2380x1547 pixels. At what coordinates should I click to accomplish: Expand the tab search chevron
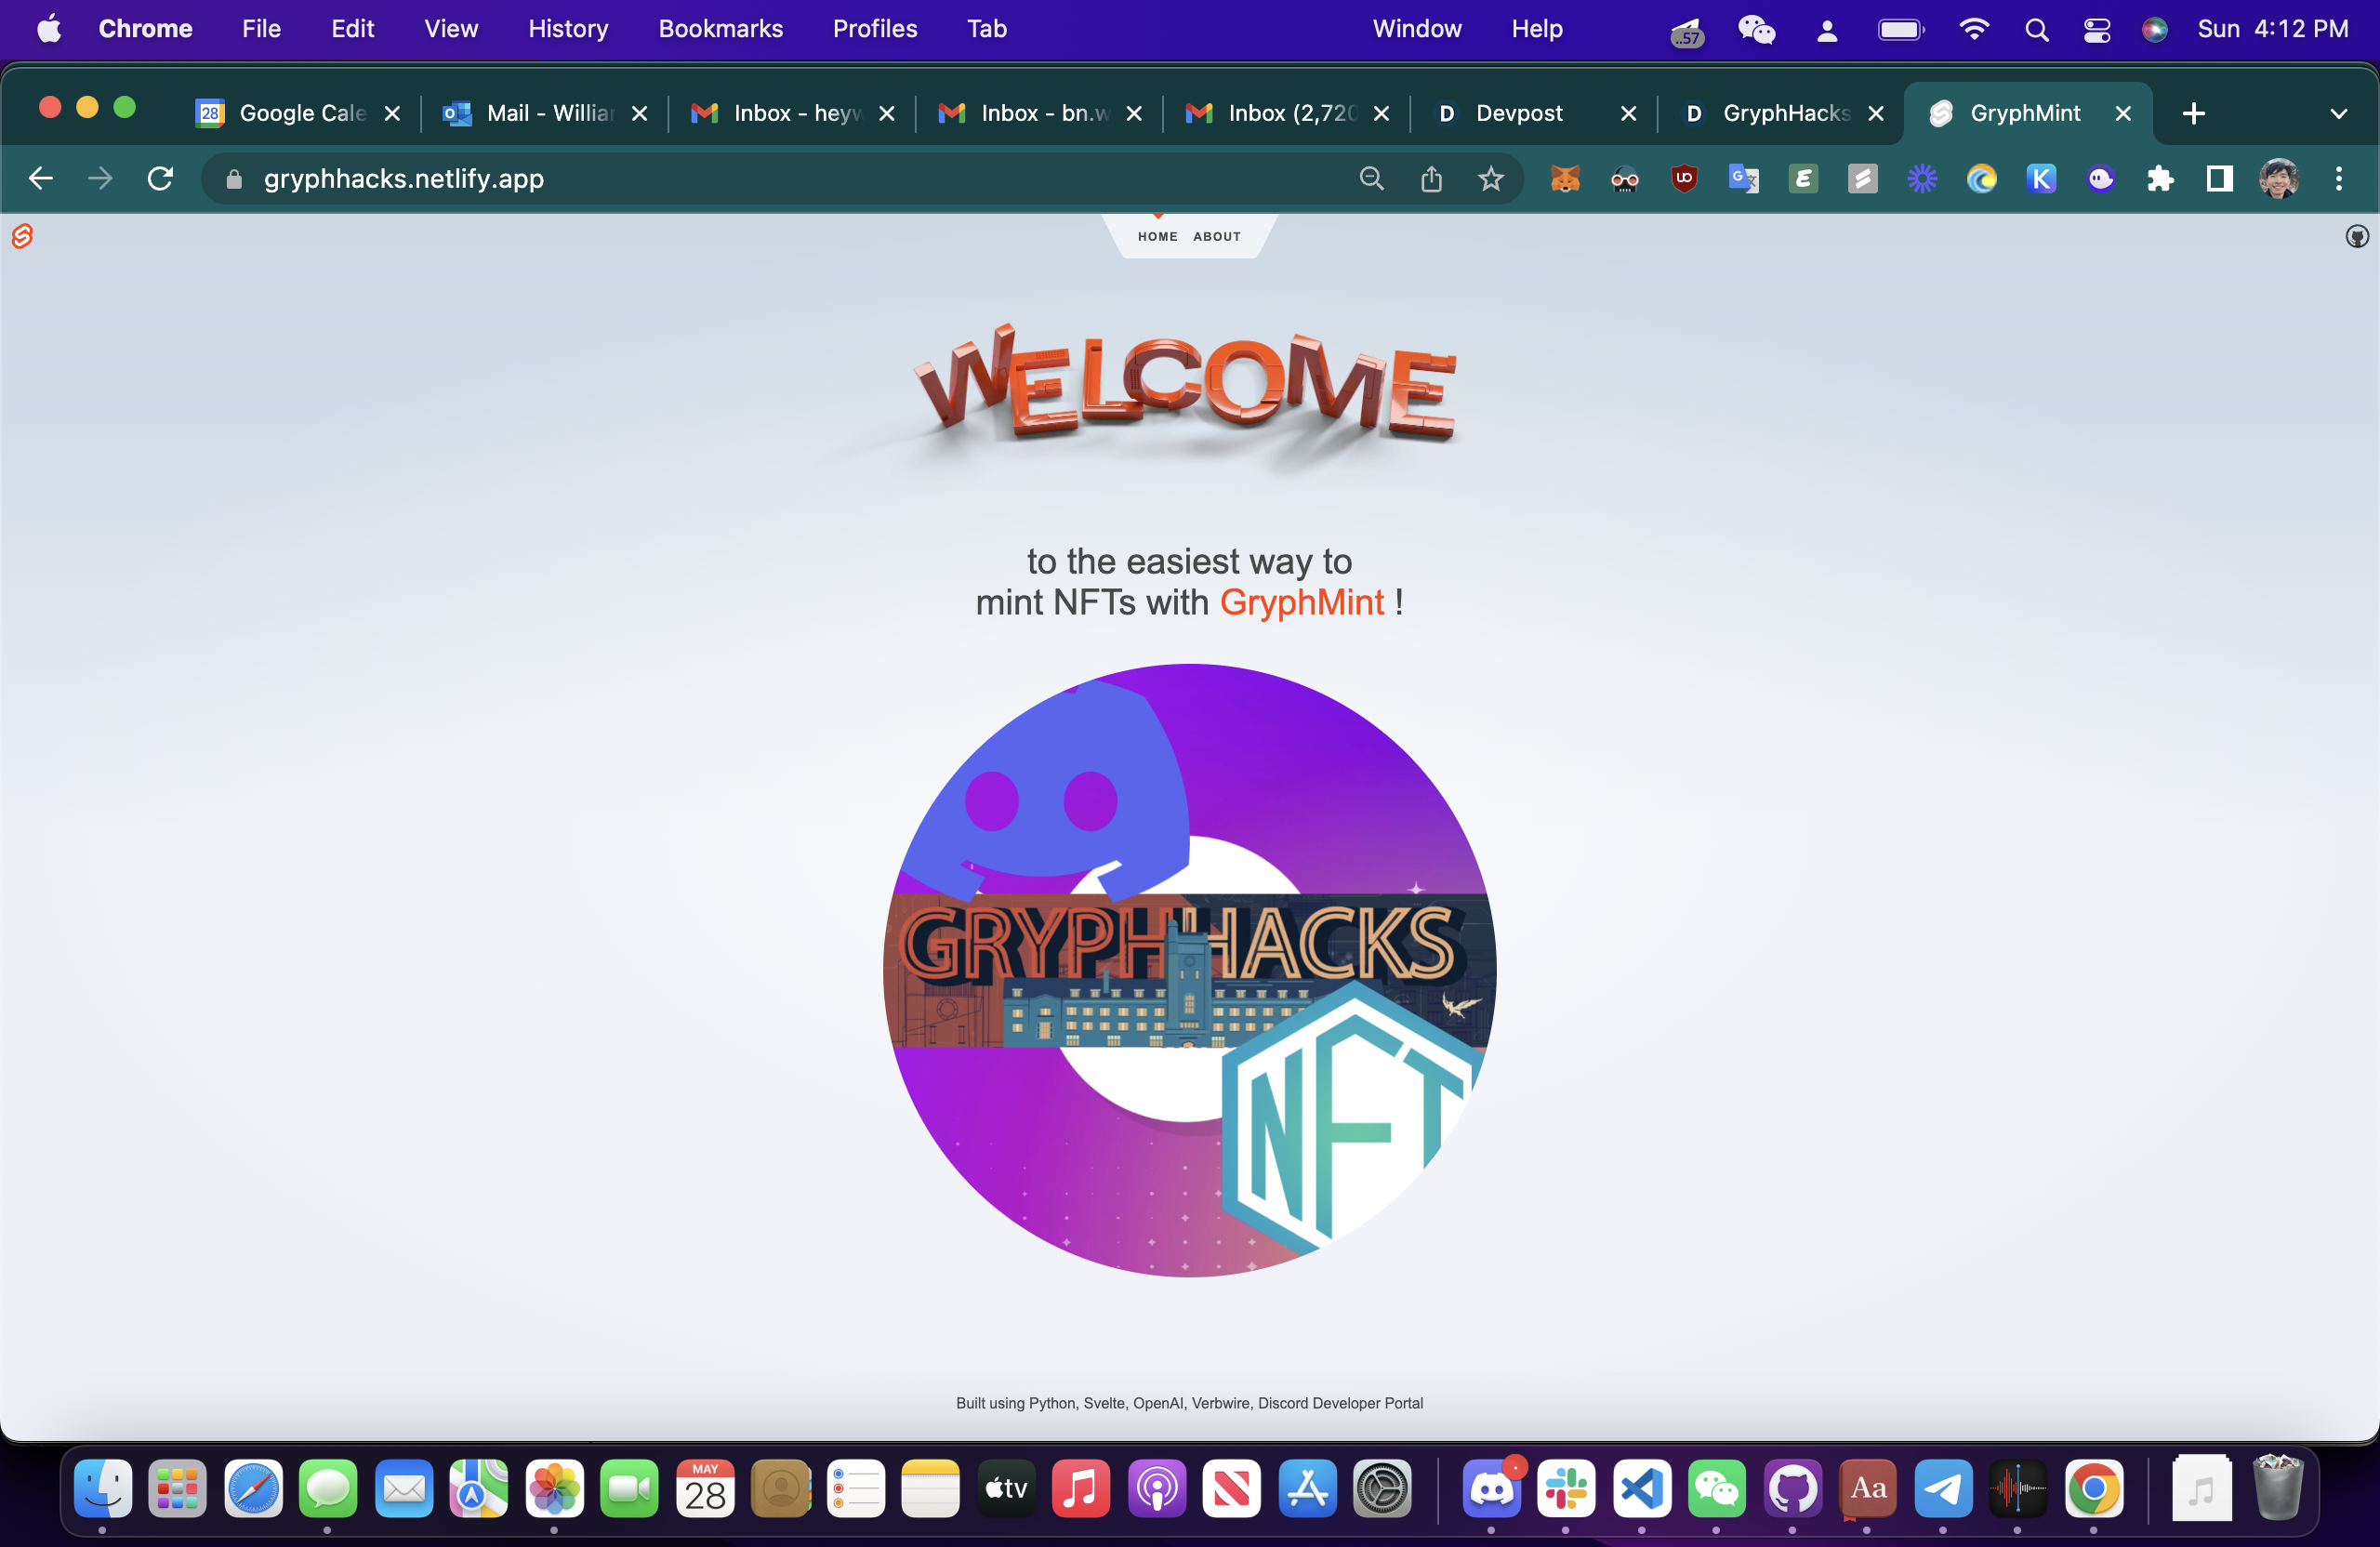click(2338, 113)
